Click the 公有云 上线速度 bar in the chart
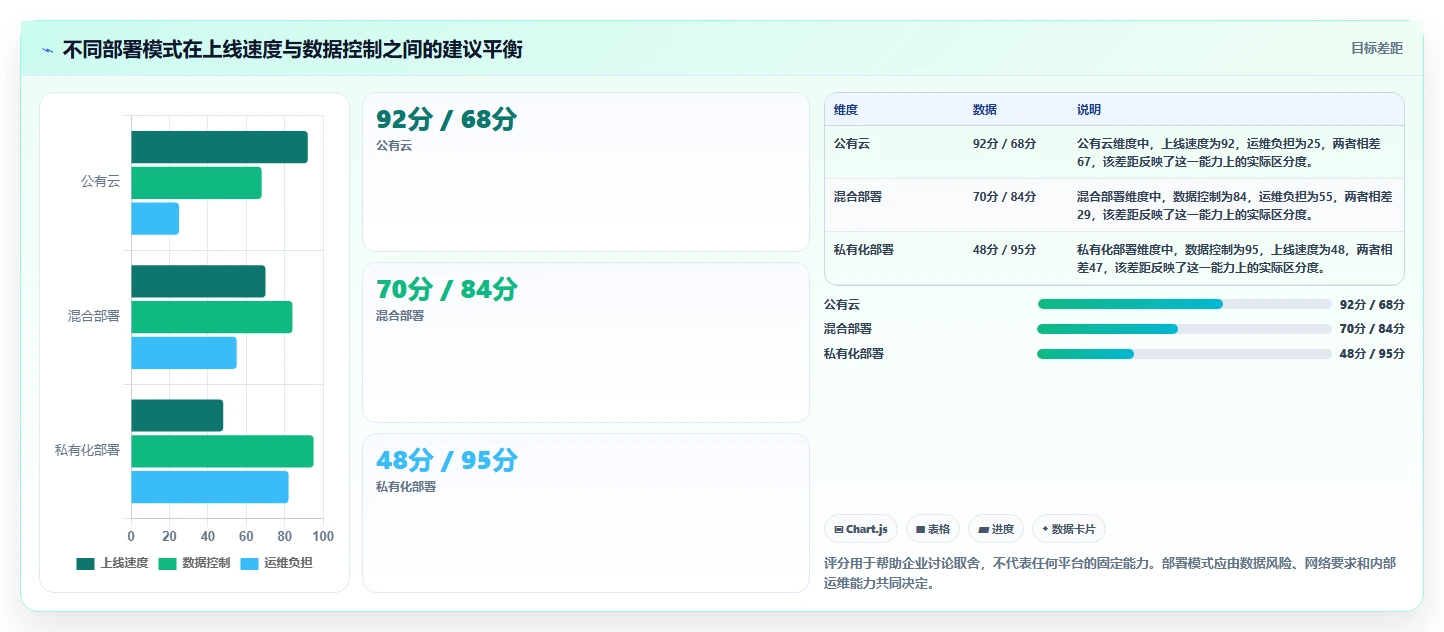The height and width of the screenshot is (632, 1444). [219, 147]
